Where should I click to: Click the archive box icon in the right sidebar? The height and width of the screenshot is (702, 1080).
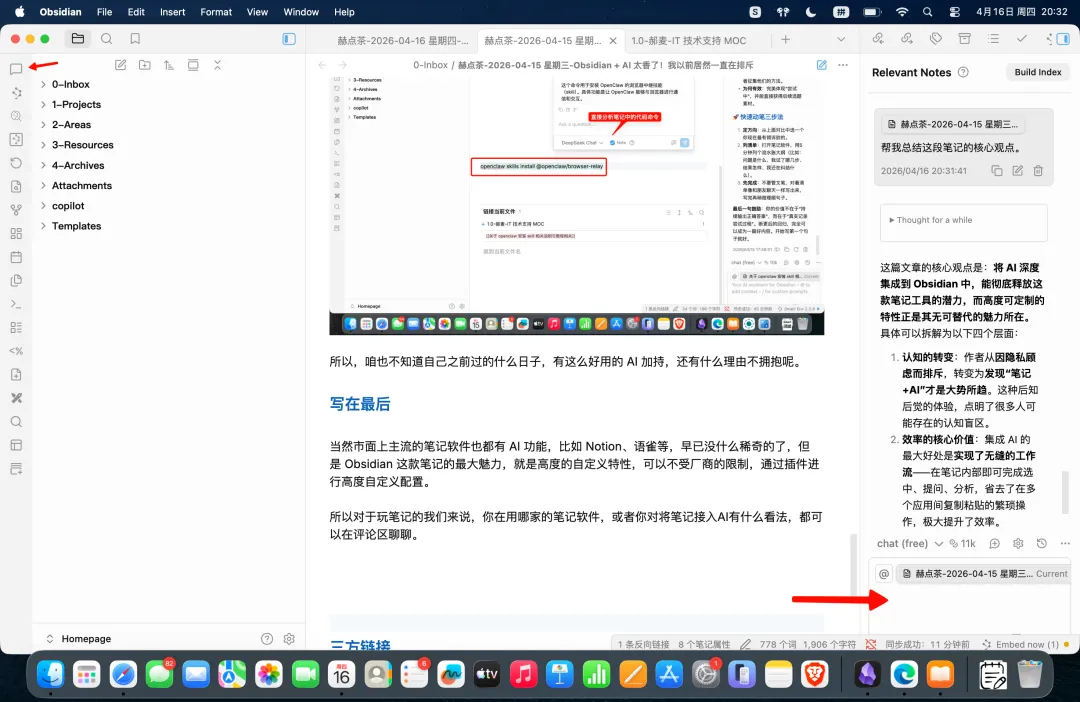click(x=964, y=39)
